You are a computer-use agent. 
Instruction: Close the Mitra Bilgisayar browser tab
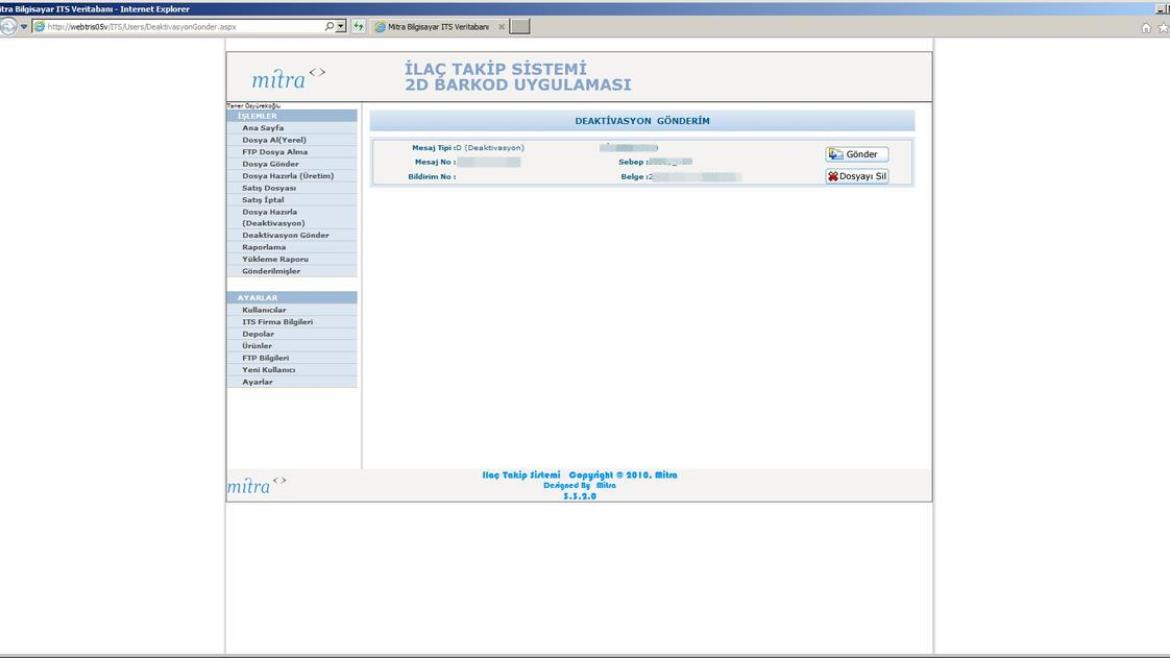pos(501,27)
